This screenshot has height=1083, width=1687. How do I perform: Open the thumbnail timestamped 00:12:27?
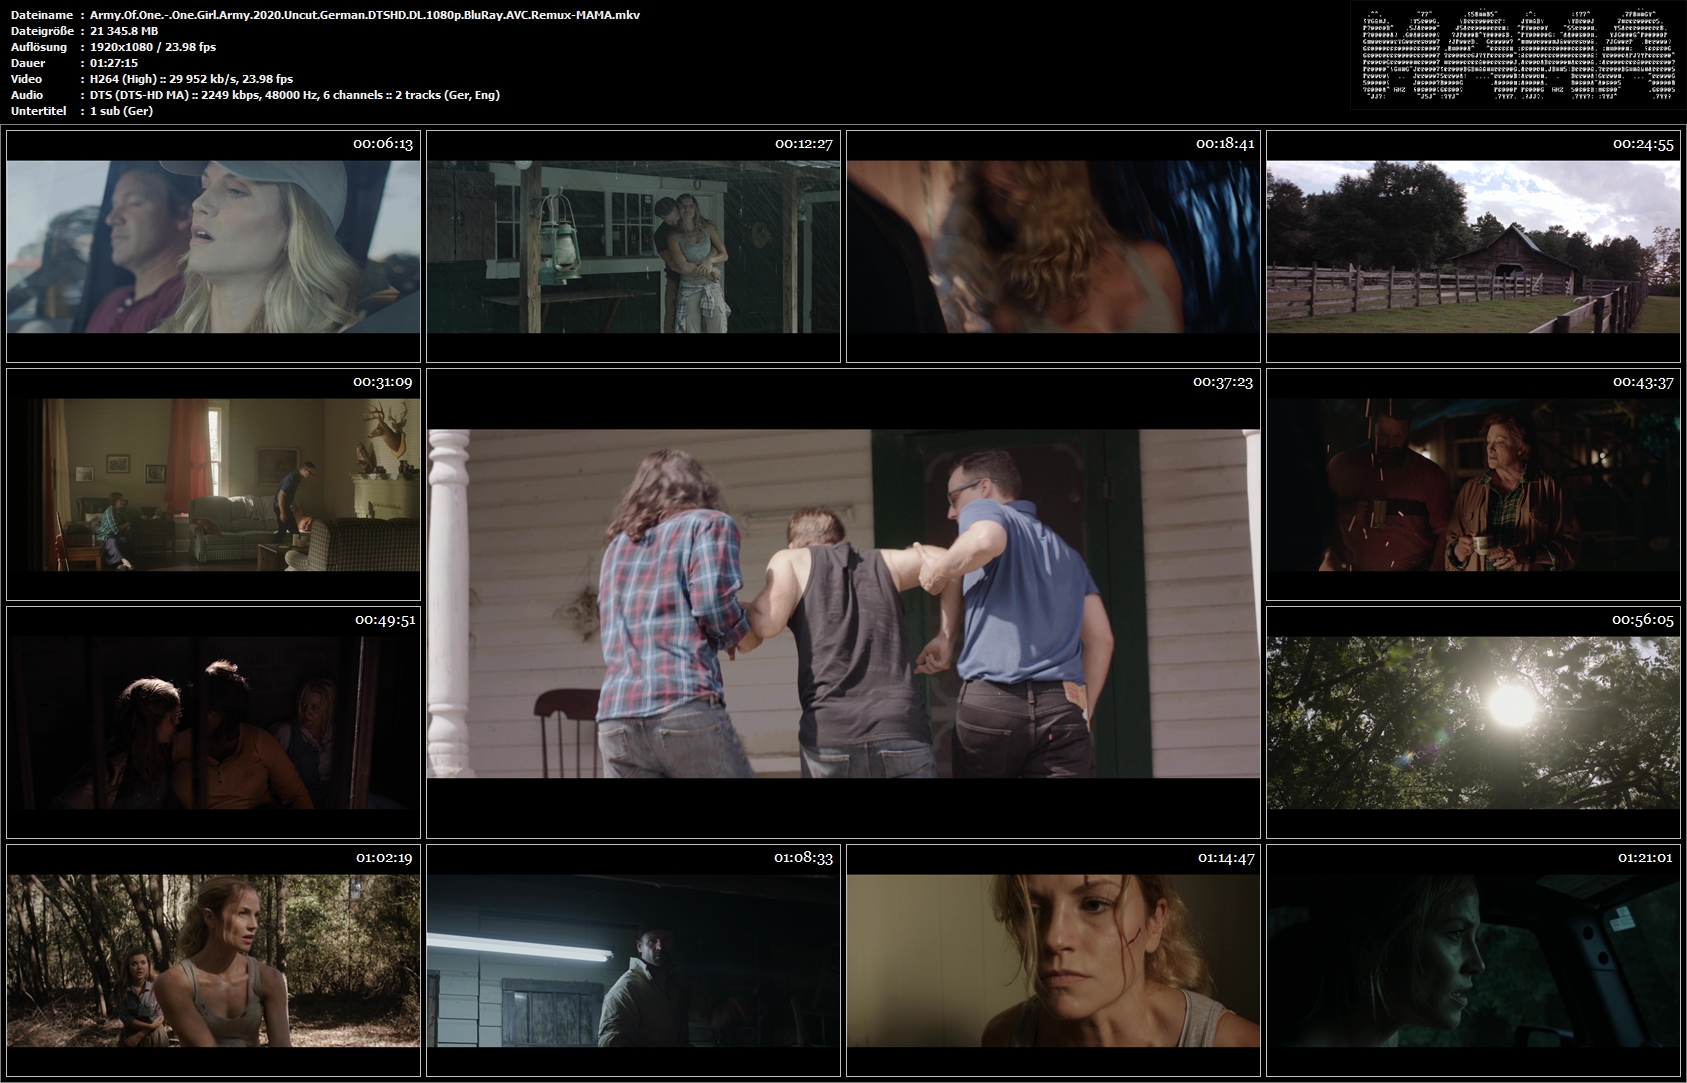(x=633, y=246)
